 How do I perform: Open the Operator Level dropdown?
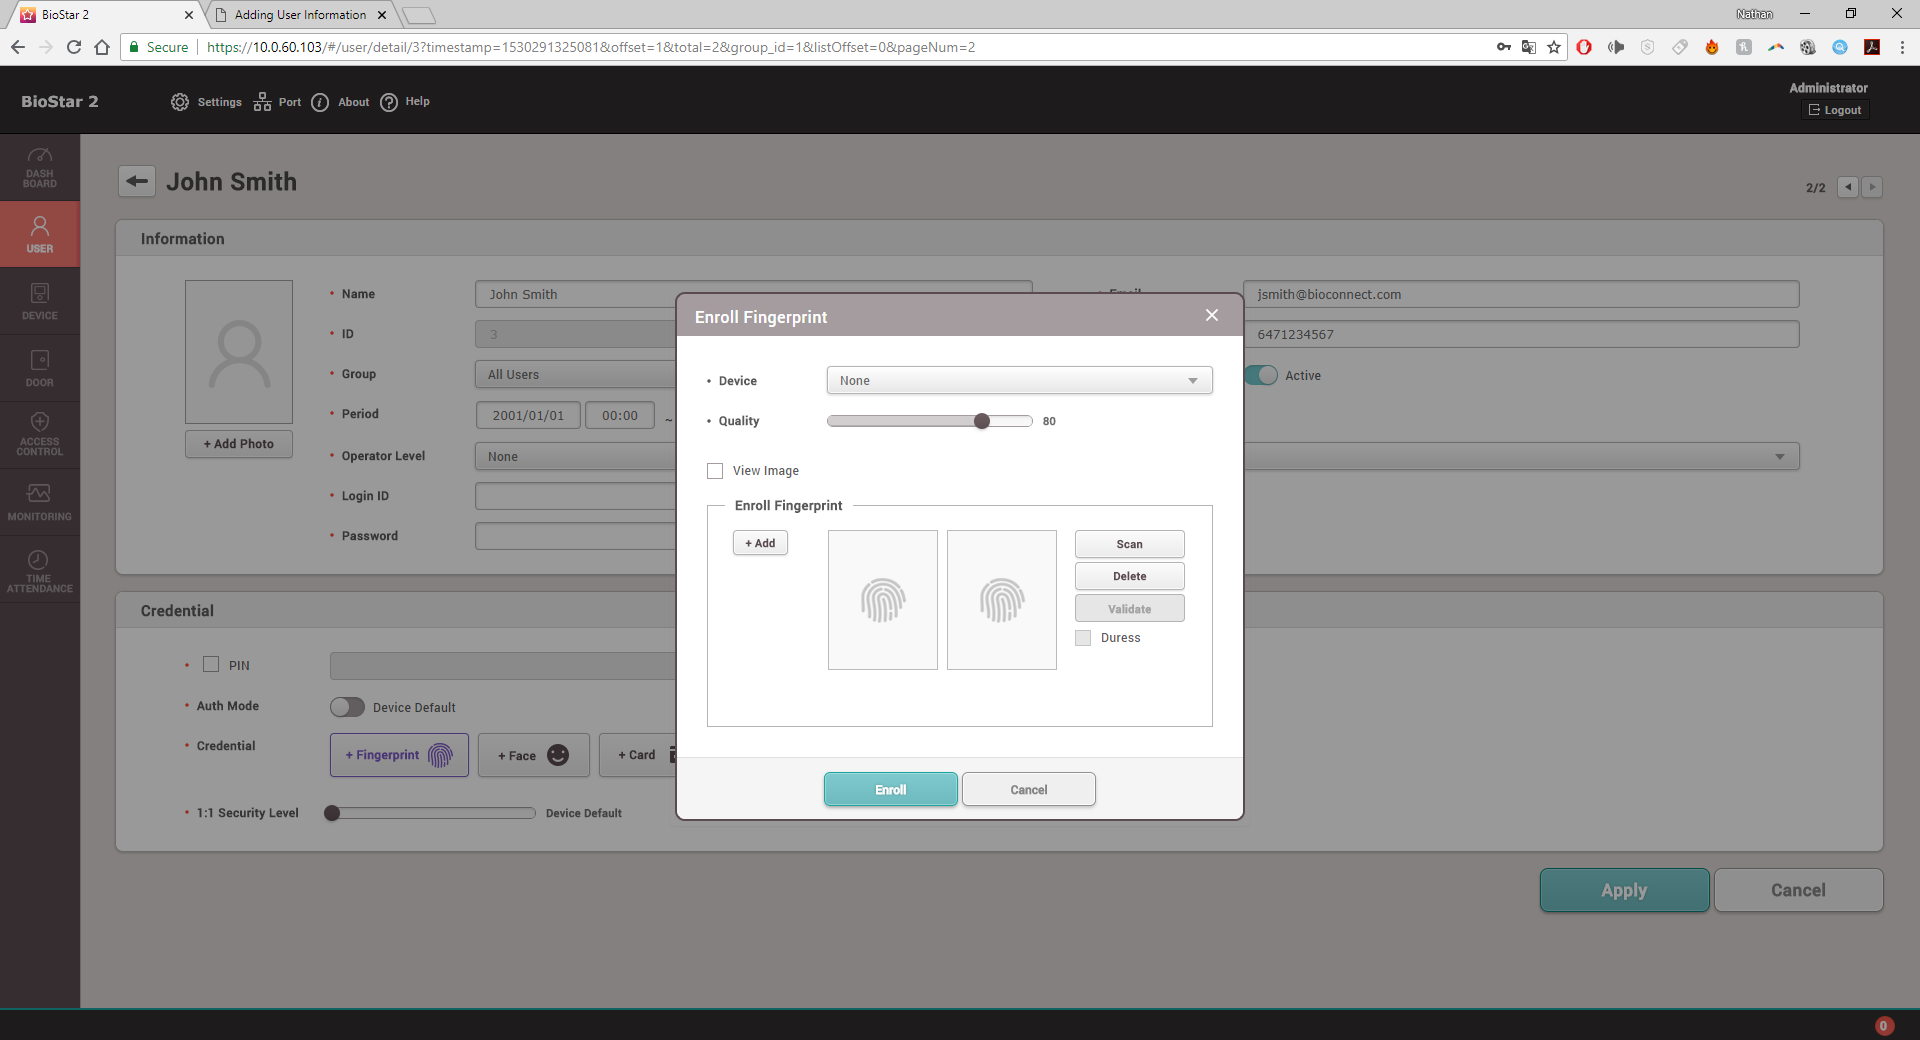point(575,457)
